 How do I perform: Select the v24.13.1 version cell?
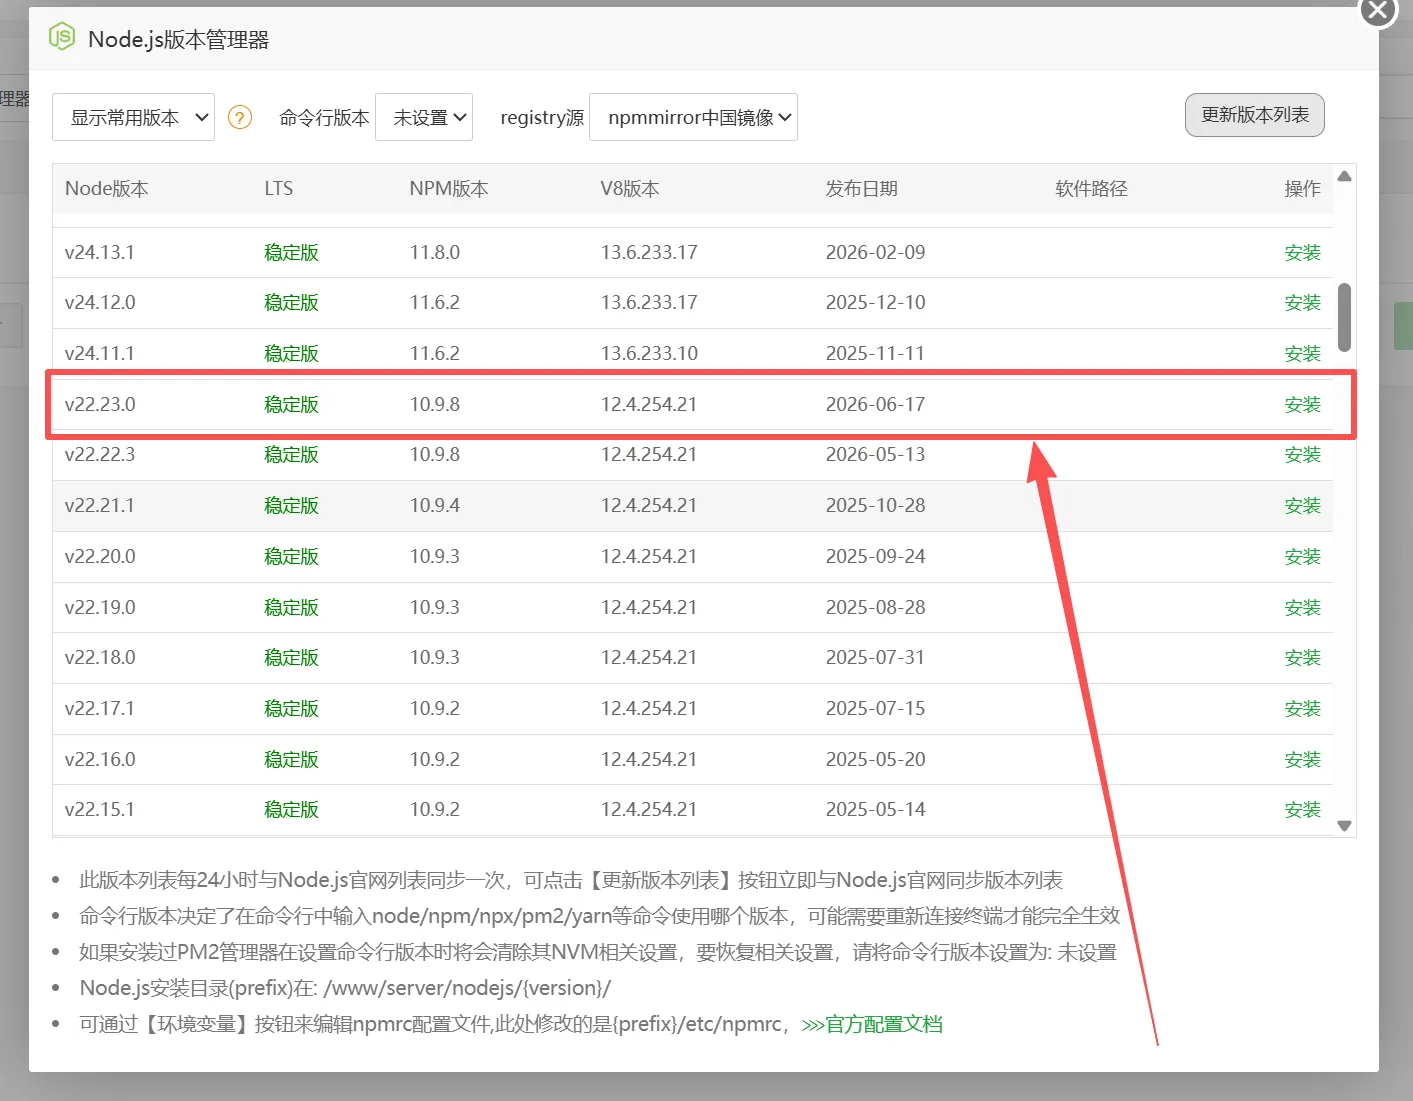pyautogui.click(x=100, y=253)
